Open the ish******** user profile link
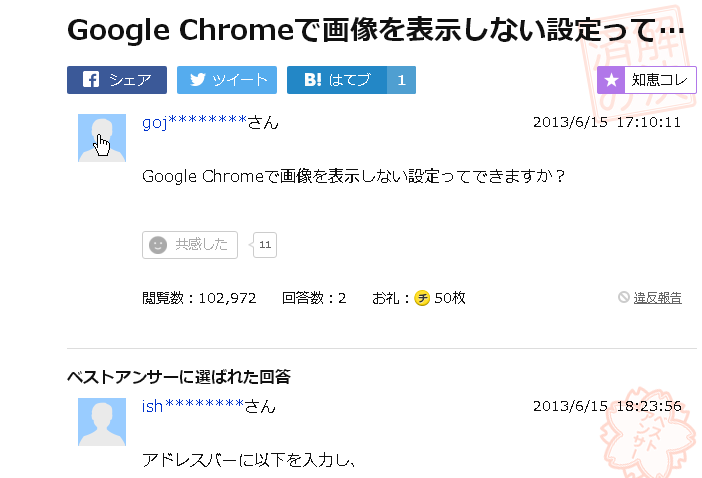The width and height of the screenshot is (702, 478). (194, 406)
